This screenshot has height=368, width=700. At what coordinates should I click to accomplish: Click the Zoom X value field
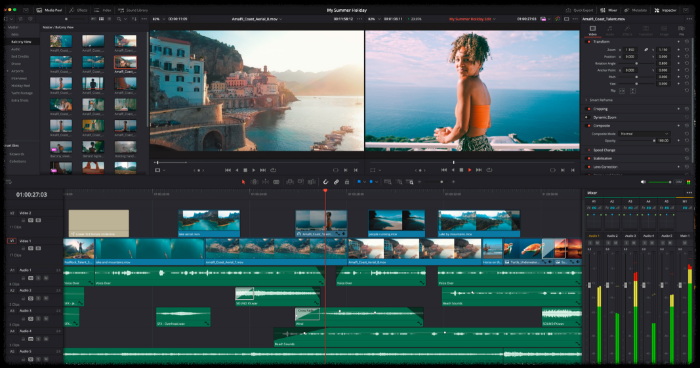(x=630, y=50)
